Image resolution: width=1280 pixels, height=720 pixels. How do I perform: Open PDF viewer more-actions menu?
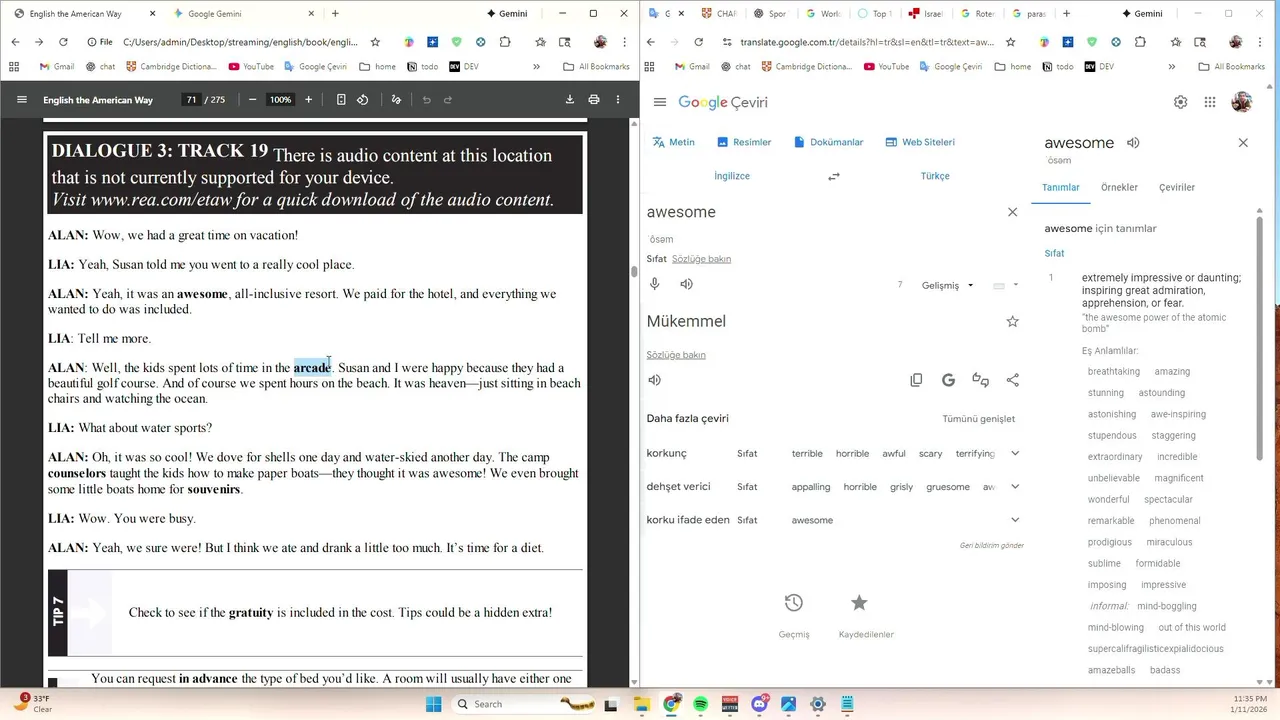tap(618, 100)
